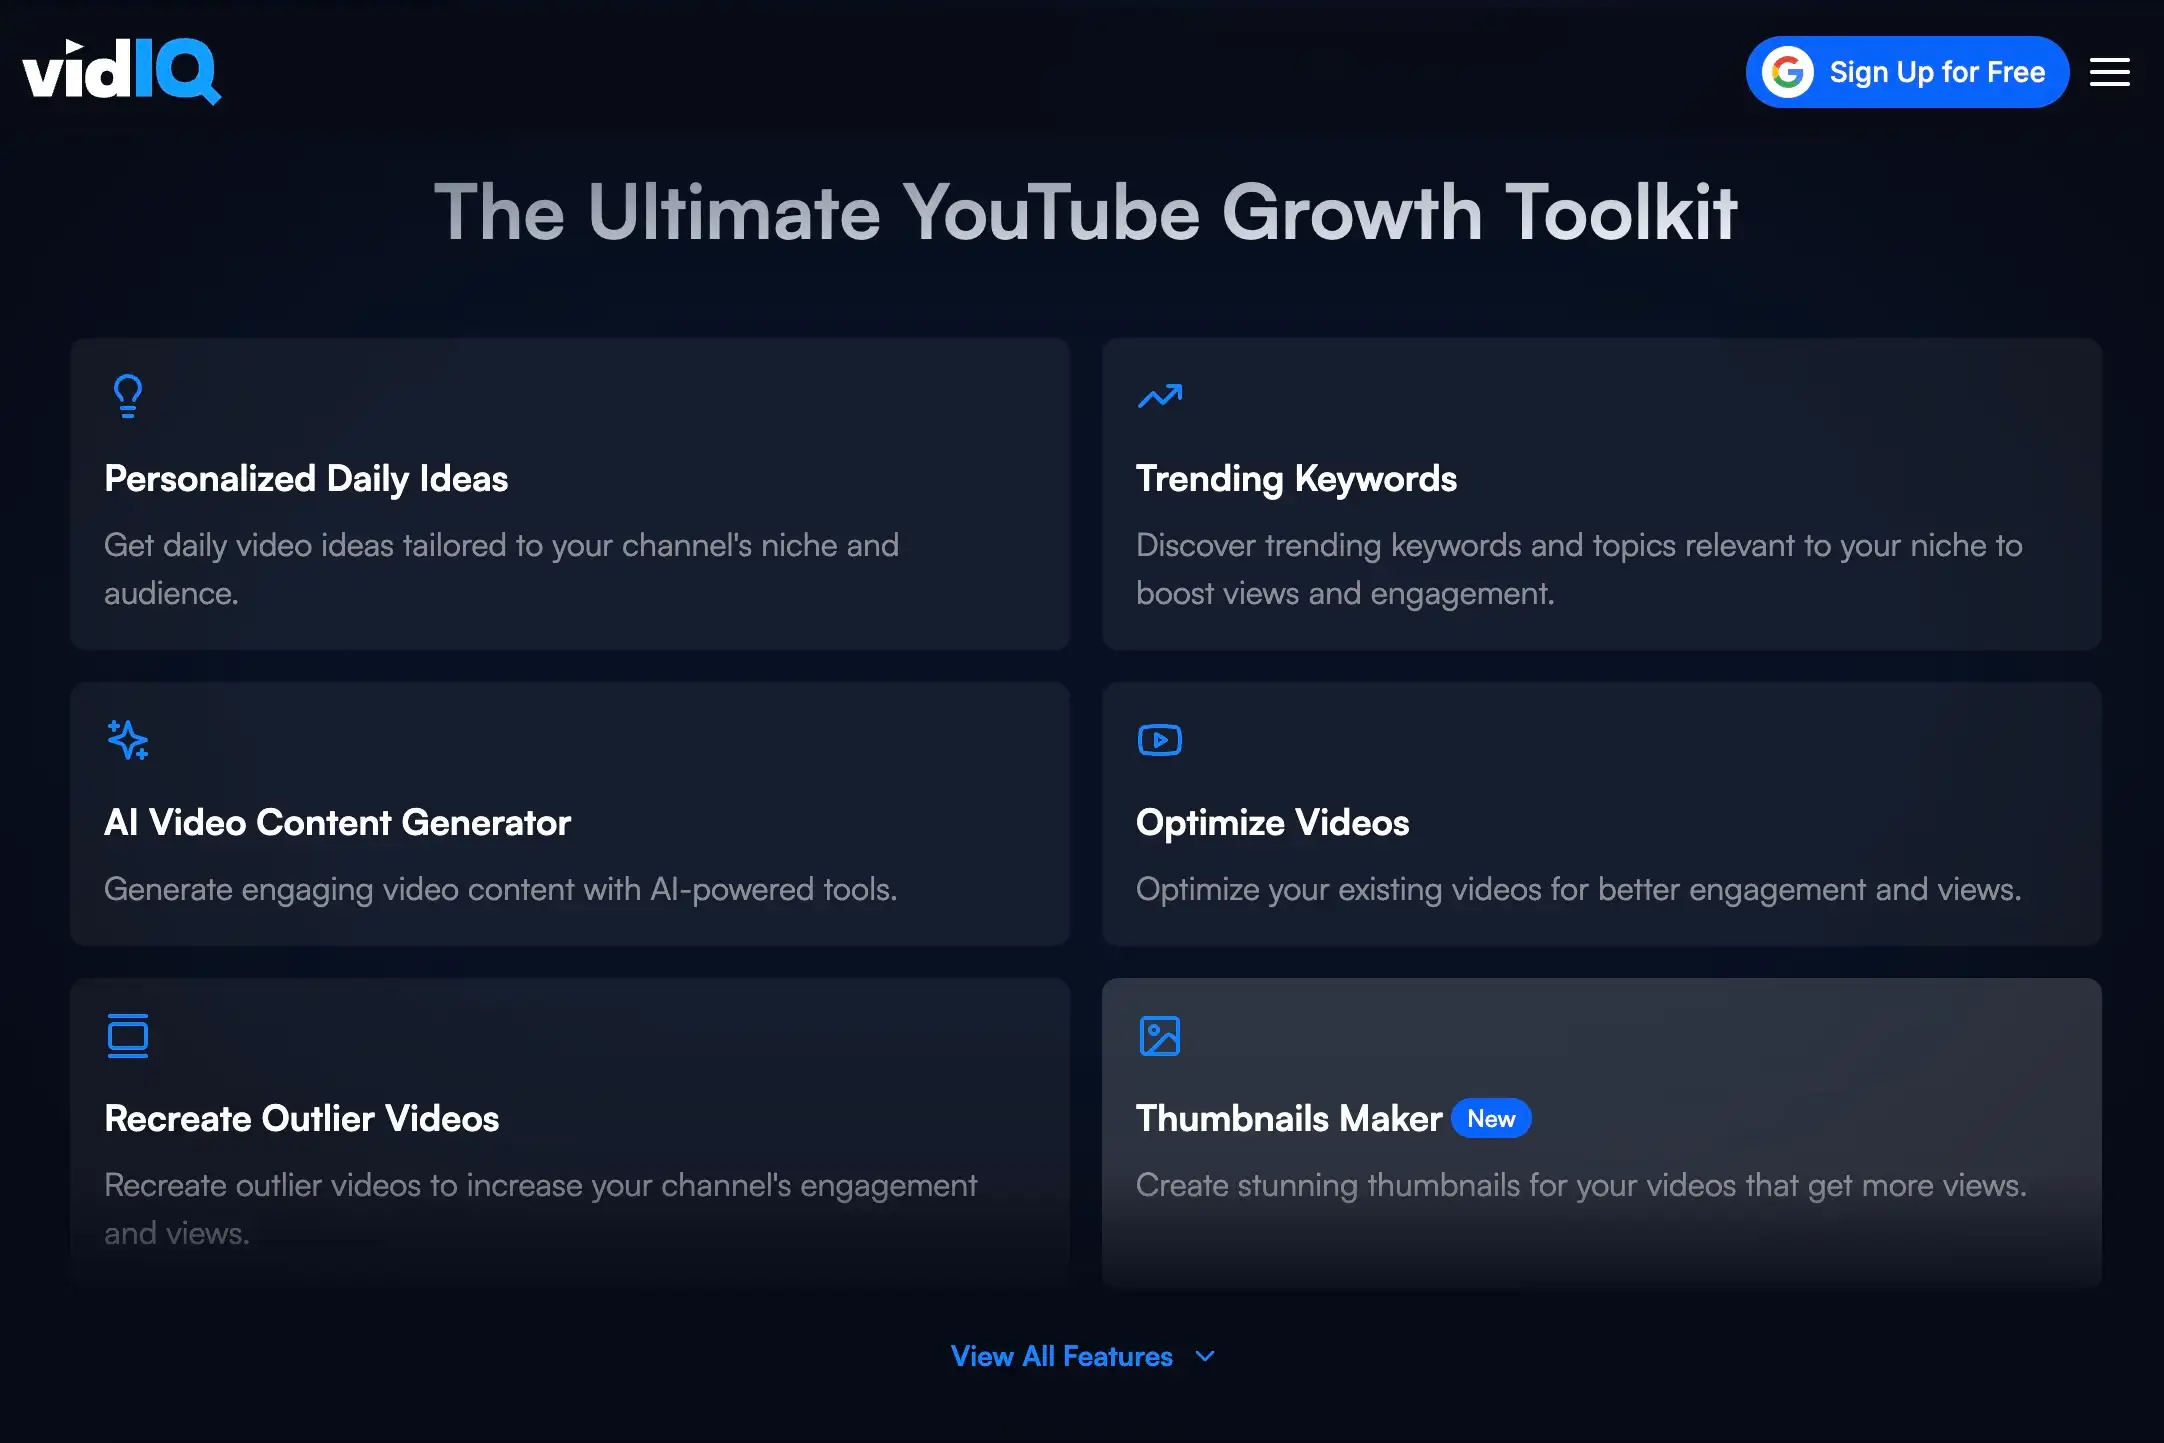The height and width of the screenshot is (1443, 2164).
Task: Click 'Generate engaging video content' description
Action: coord(500,889)
